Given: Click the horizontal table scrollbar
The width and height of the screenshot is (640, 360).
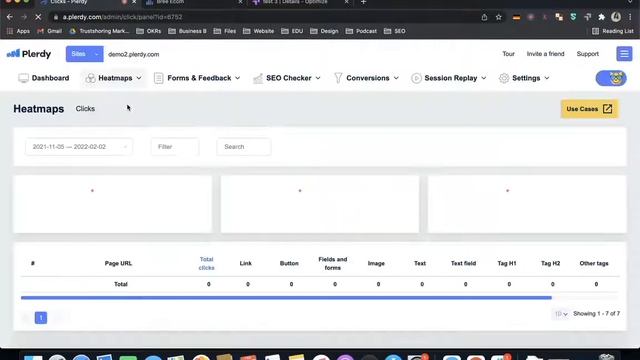Looking at the screenshot, I should (x=286, y=298).
